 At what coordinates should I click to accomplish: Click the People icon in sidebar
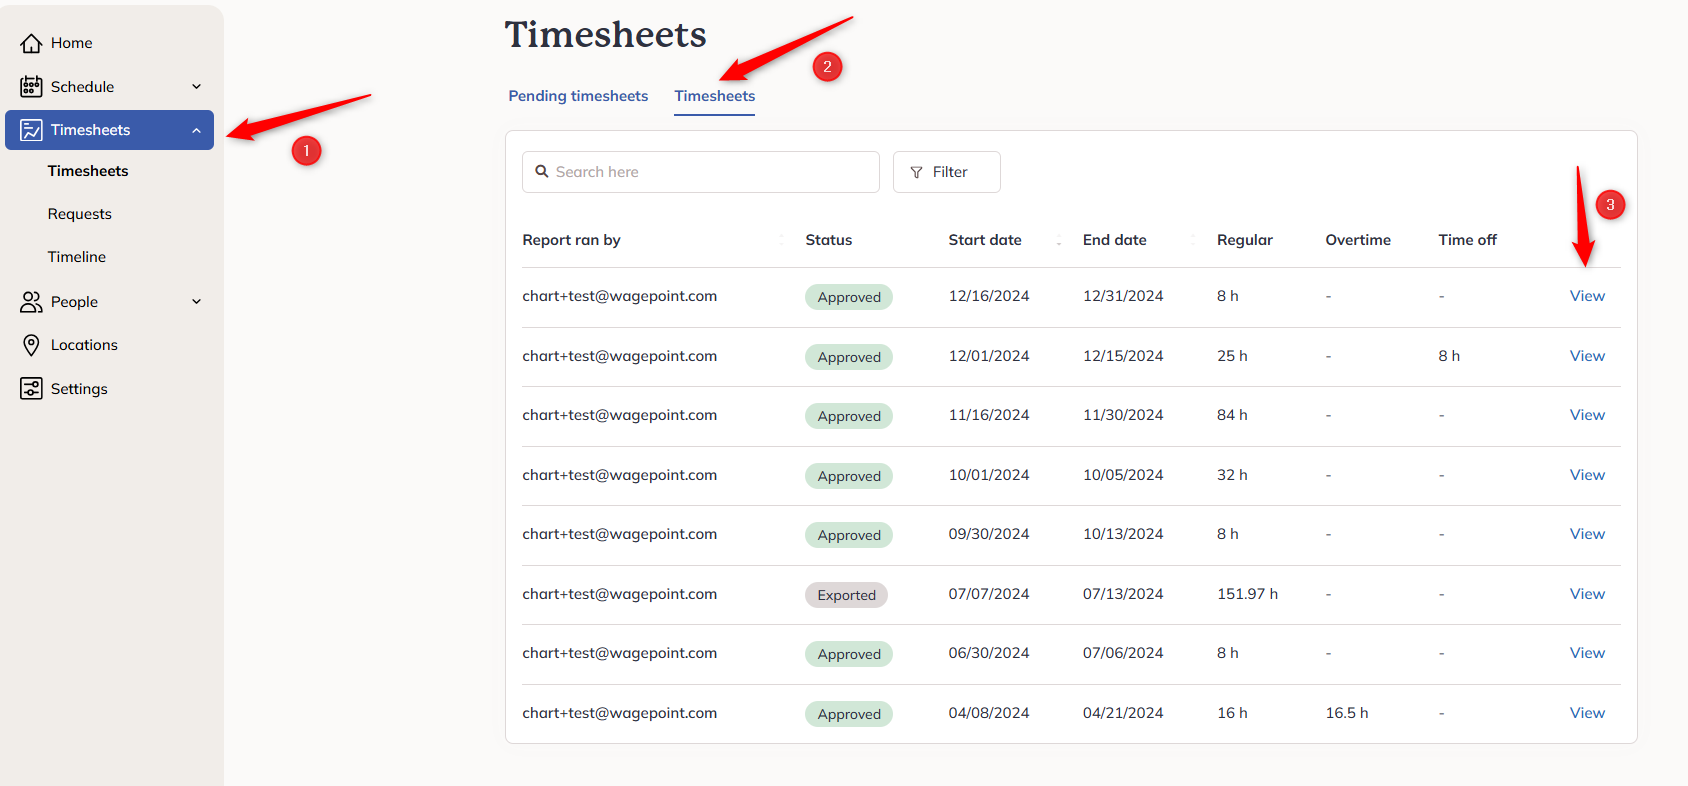pos(31,302)
